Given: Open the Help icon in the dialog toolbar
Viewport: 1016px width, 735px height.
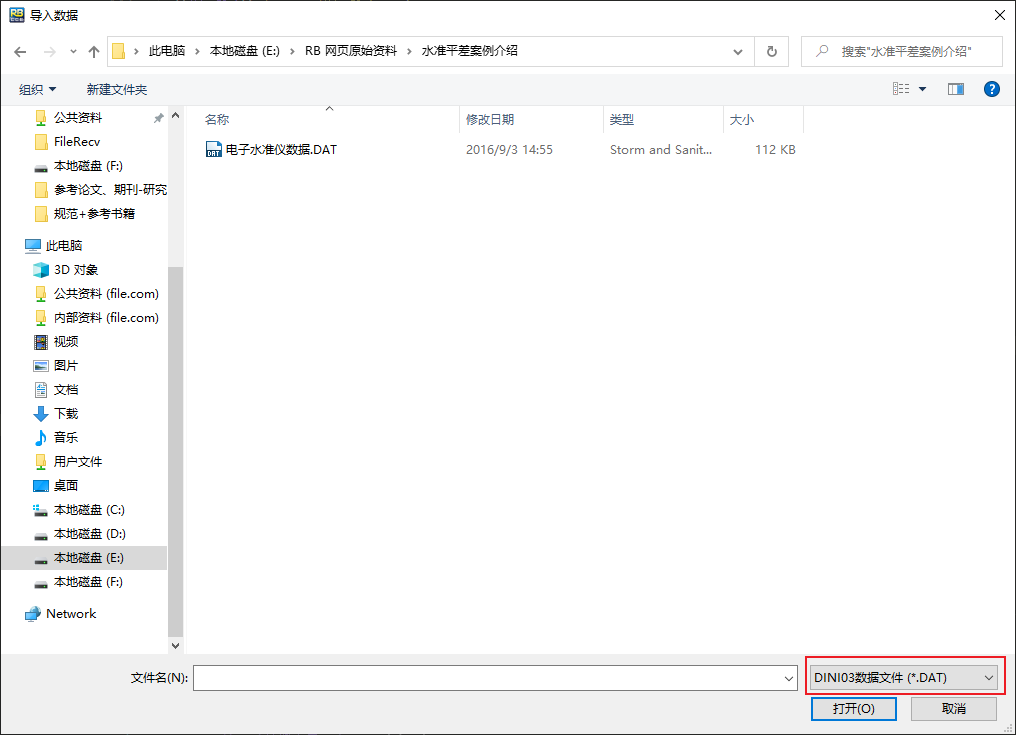Looking at the screenshot, I should [x=991, y=88].
